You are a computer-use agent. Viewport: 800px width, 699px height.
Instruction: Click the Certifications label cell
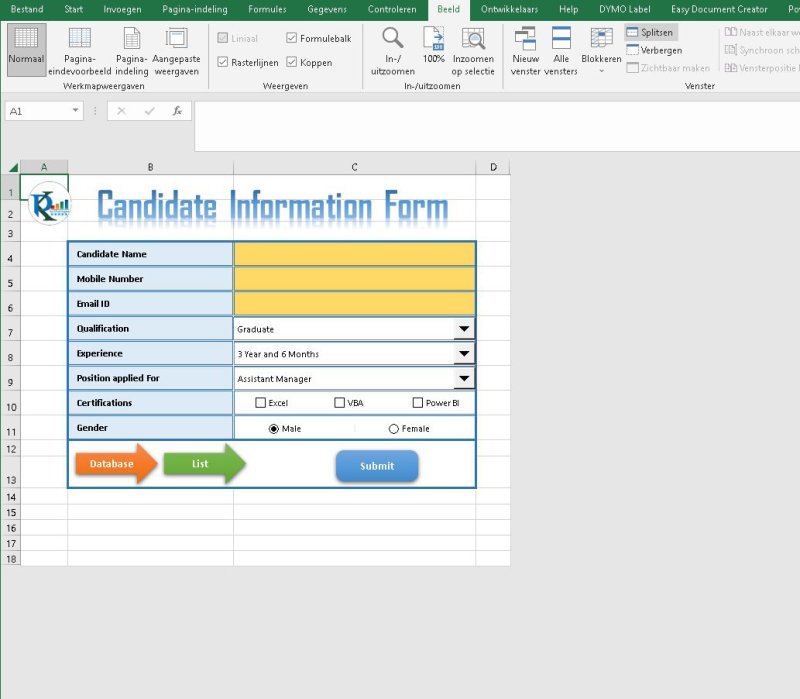(151, 403)
